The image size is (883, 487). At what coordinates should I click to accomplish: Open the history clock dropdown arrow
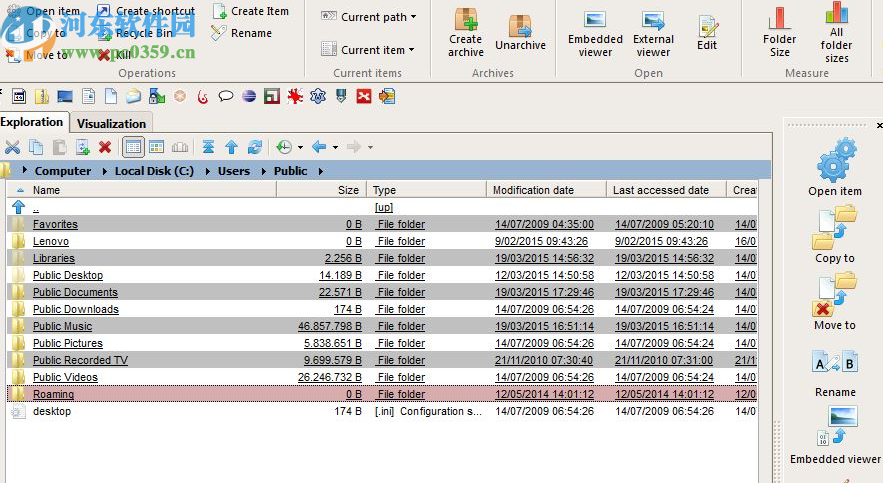point(300,148)
